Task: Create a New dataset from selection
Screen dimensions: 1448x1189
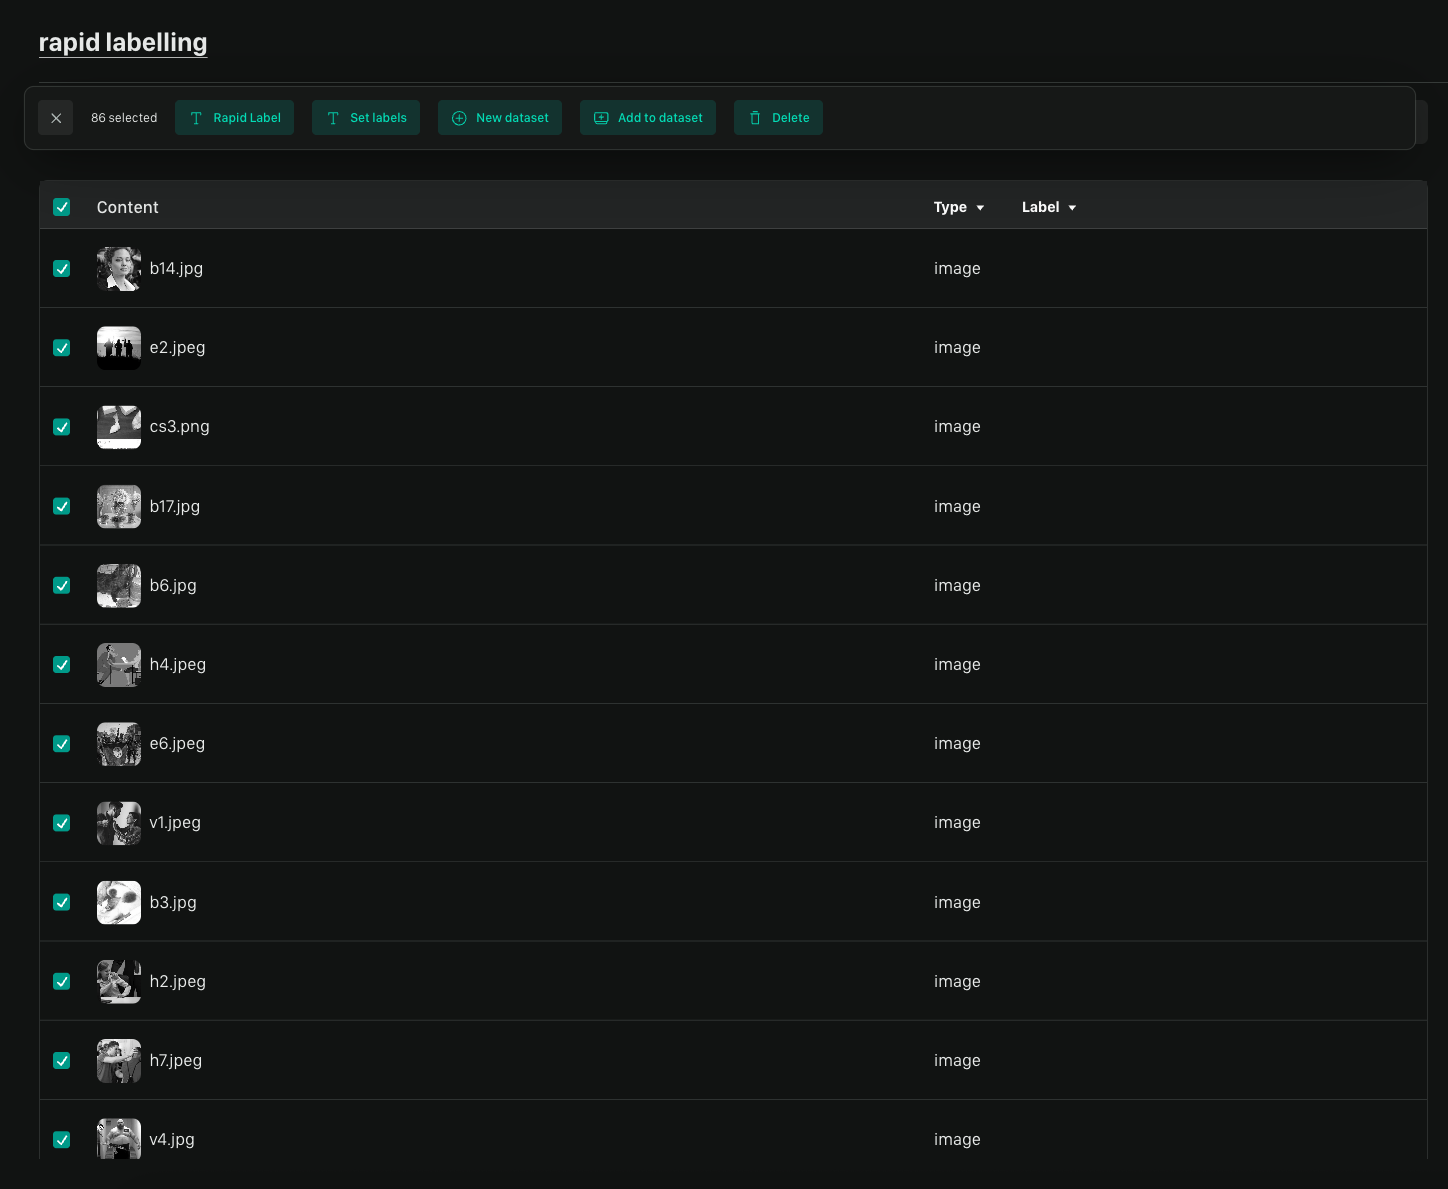Action: (x=500, y=118)
